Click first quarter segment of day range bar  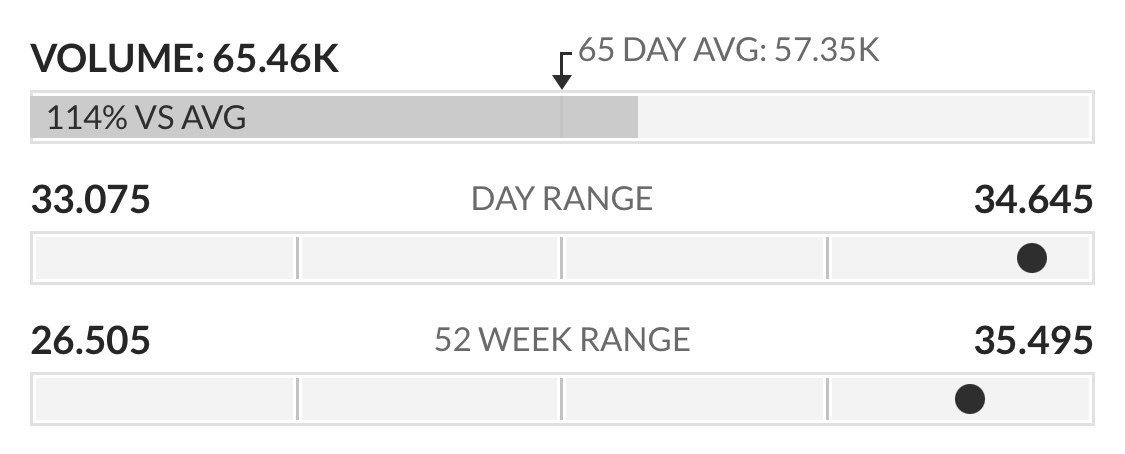[165, 258]
